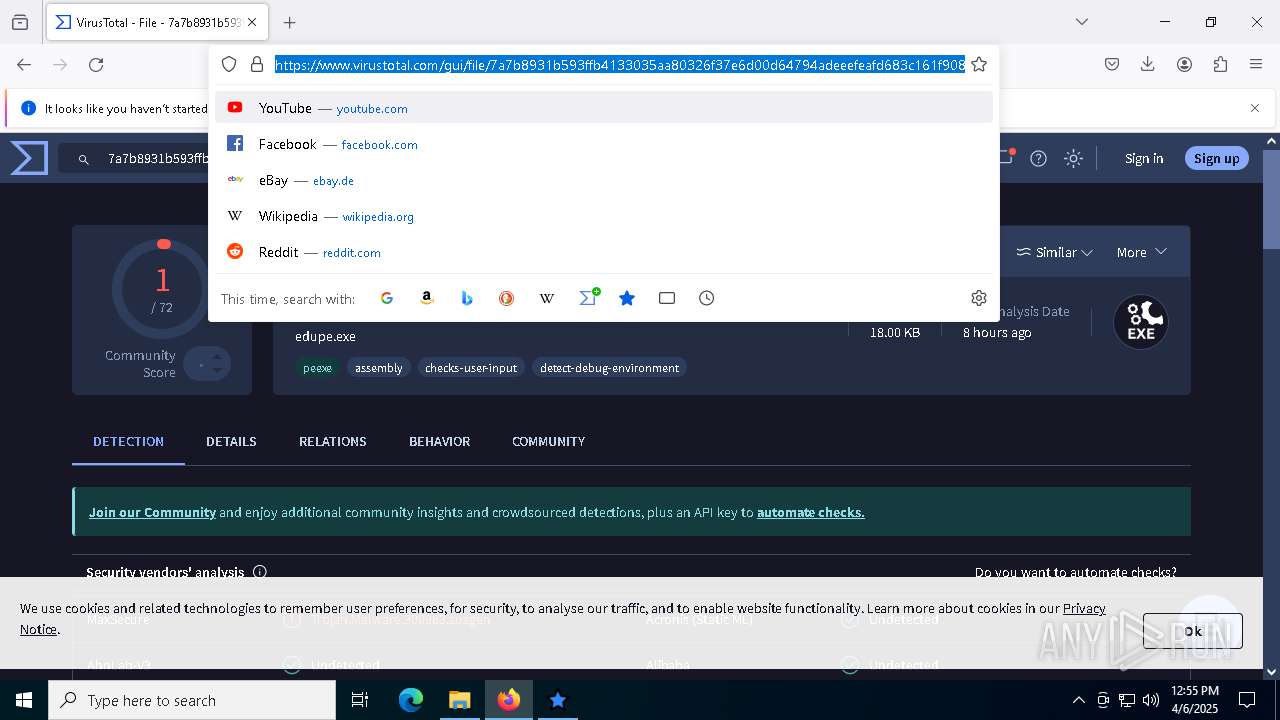Select Facebook suggestion
The width and height of the screenshot is (1280, 720).
pyautogui.click(x=604, y=144)
